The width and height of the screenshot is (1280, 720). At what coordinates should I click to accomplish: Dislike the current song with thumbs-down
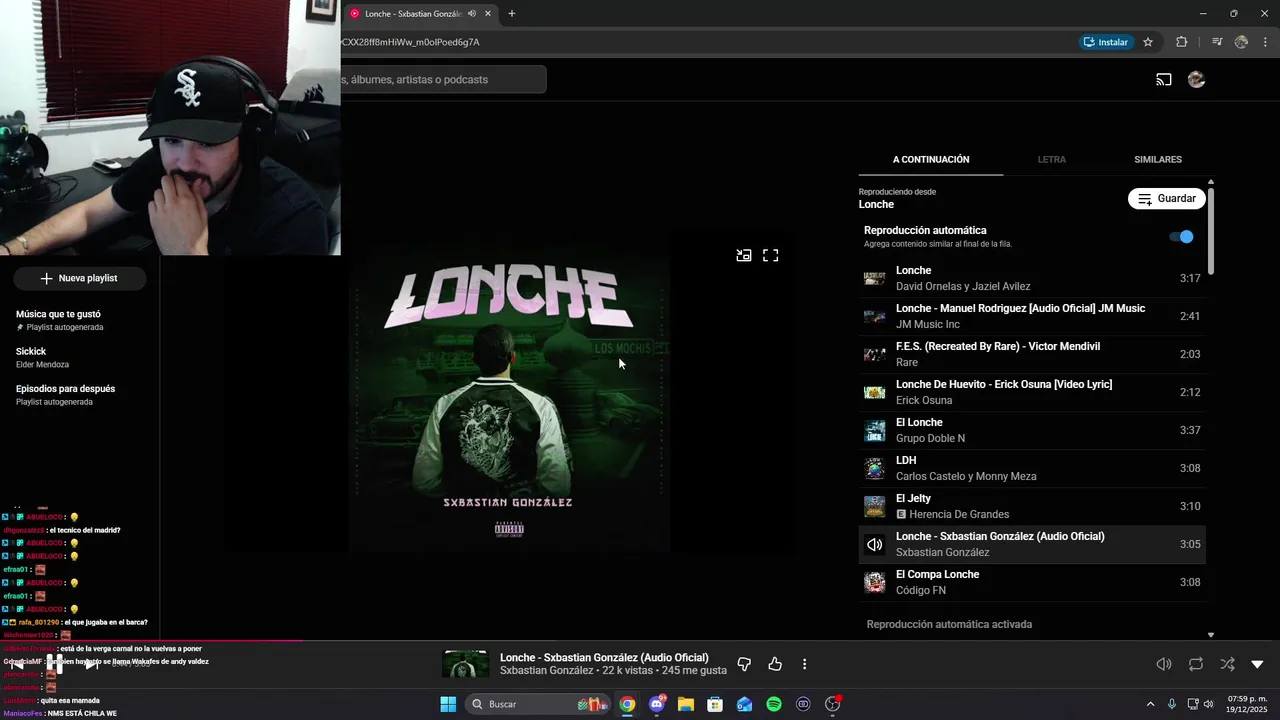(744, 664)
